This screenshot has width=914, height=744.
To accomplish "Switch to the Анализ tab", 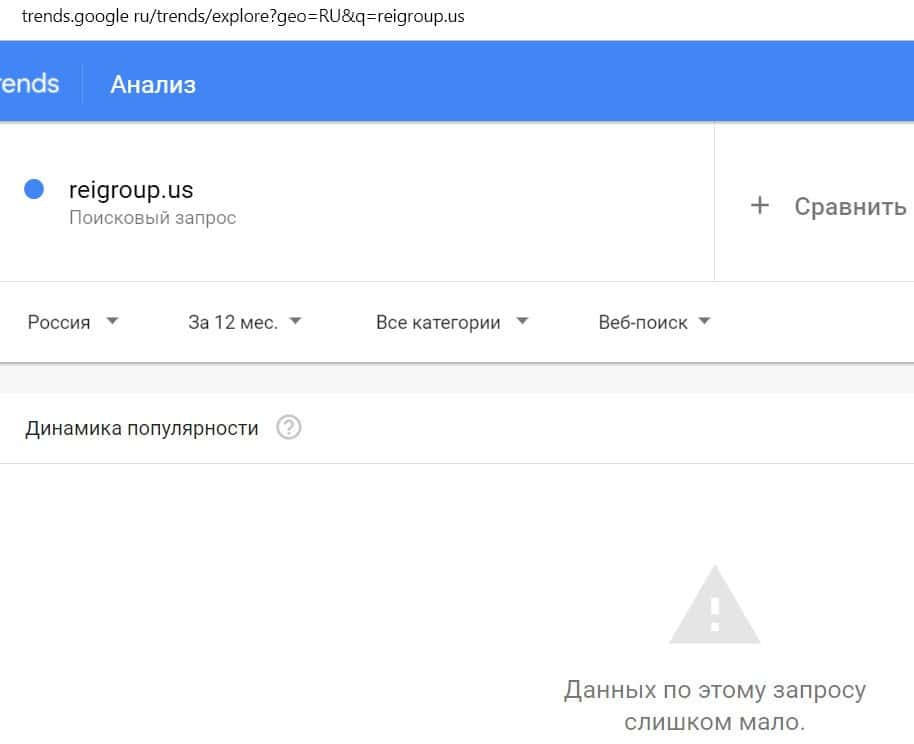I will [x=153, y=84].
